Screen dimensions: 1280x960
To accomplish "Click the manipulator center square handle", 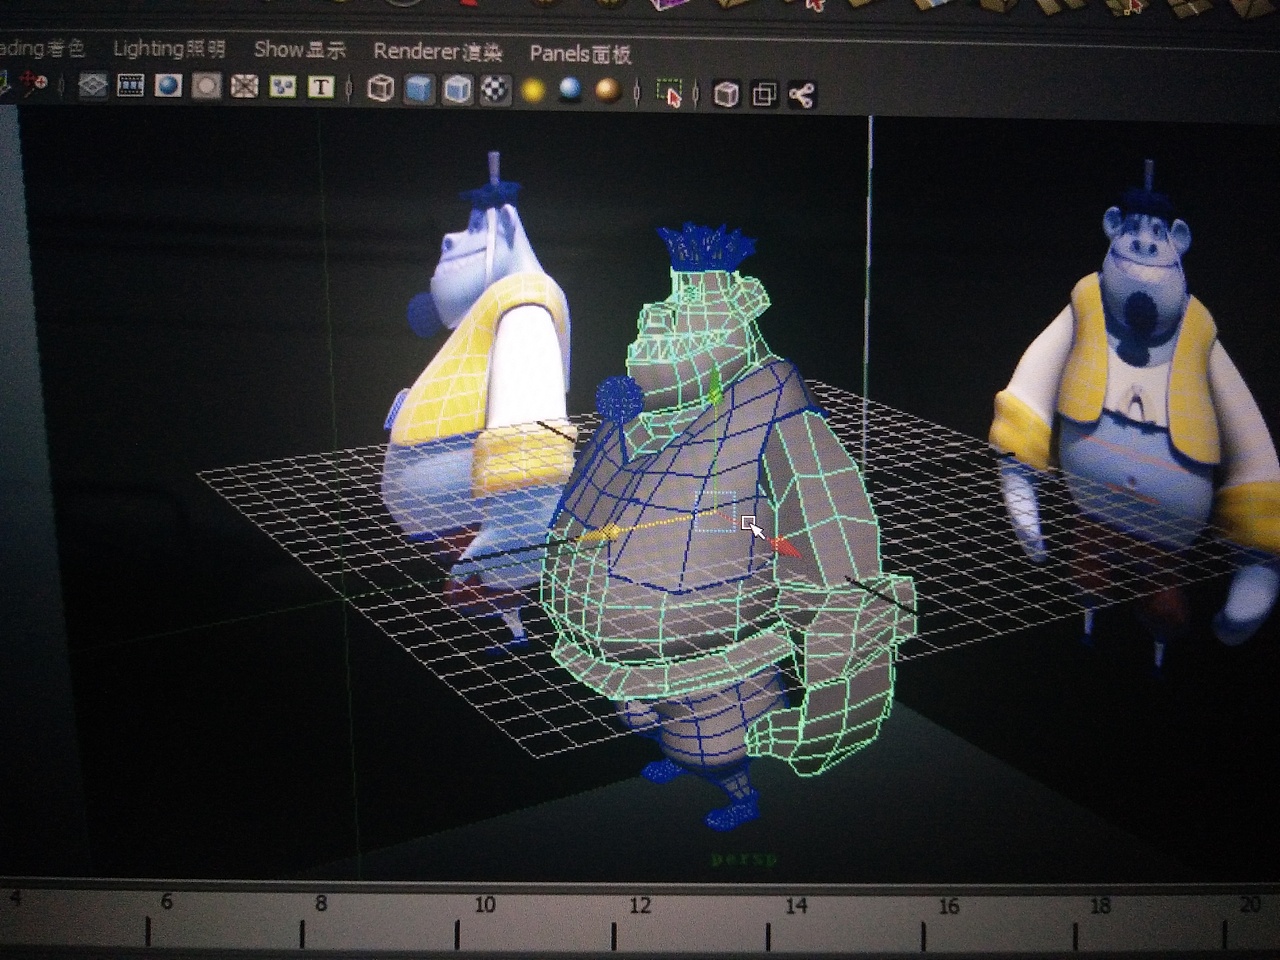I will 716,511.
